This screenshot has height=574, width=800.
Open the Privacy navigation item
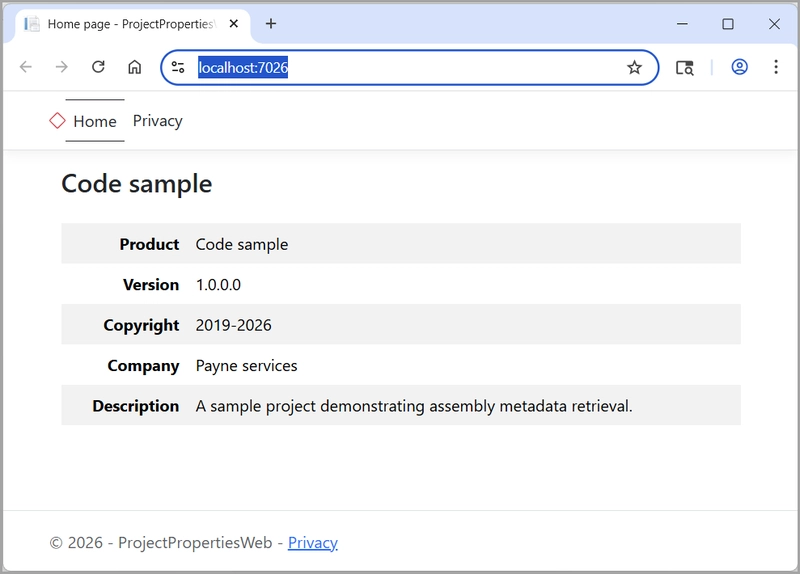pyautogui.click(x=158, y=121)
